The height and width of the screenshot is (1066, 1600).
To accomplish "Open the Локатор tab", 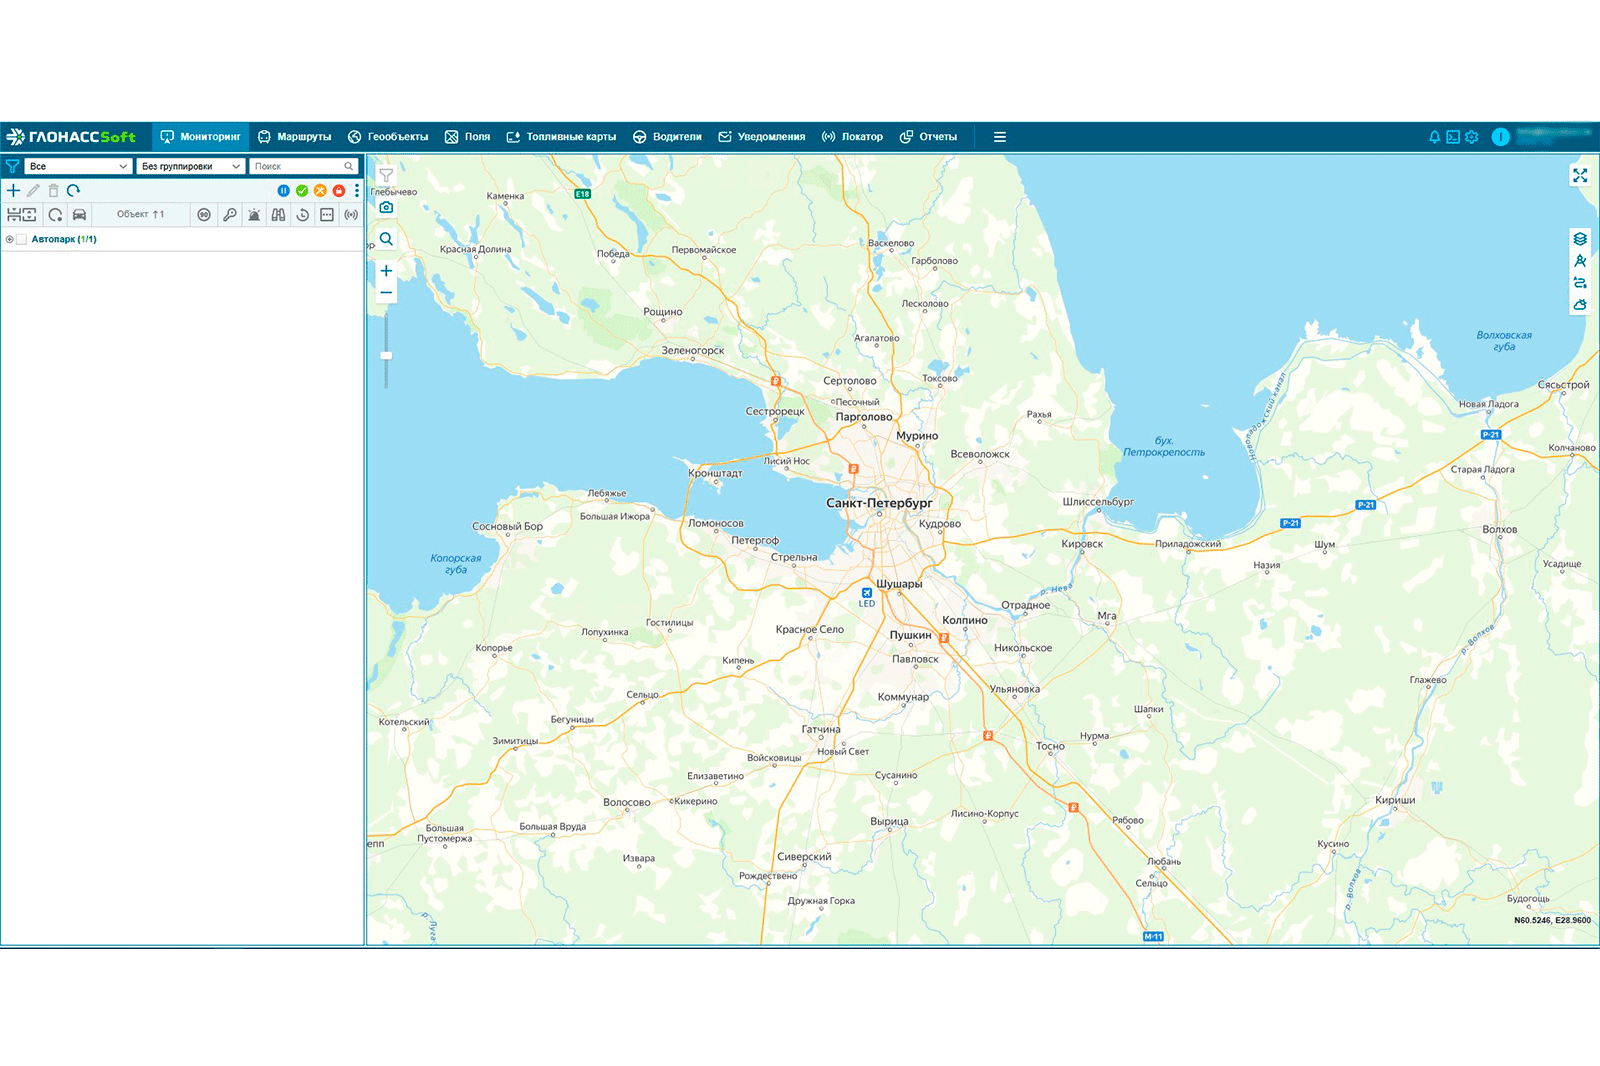I will pos(852,137).
